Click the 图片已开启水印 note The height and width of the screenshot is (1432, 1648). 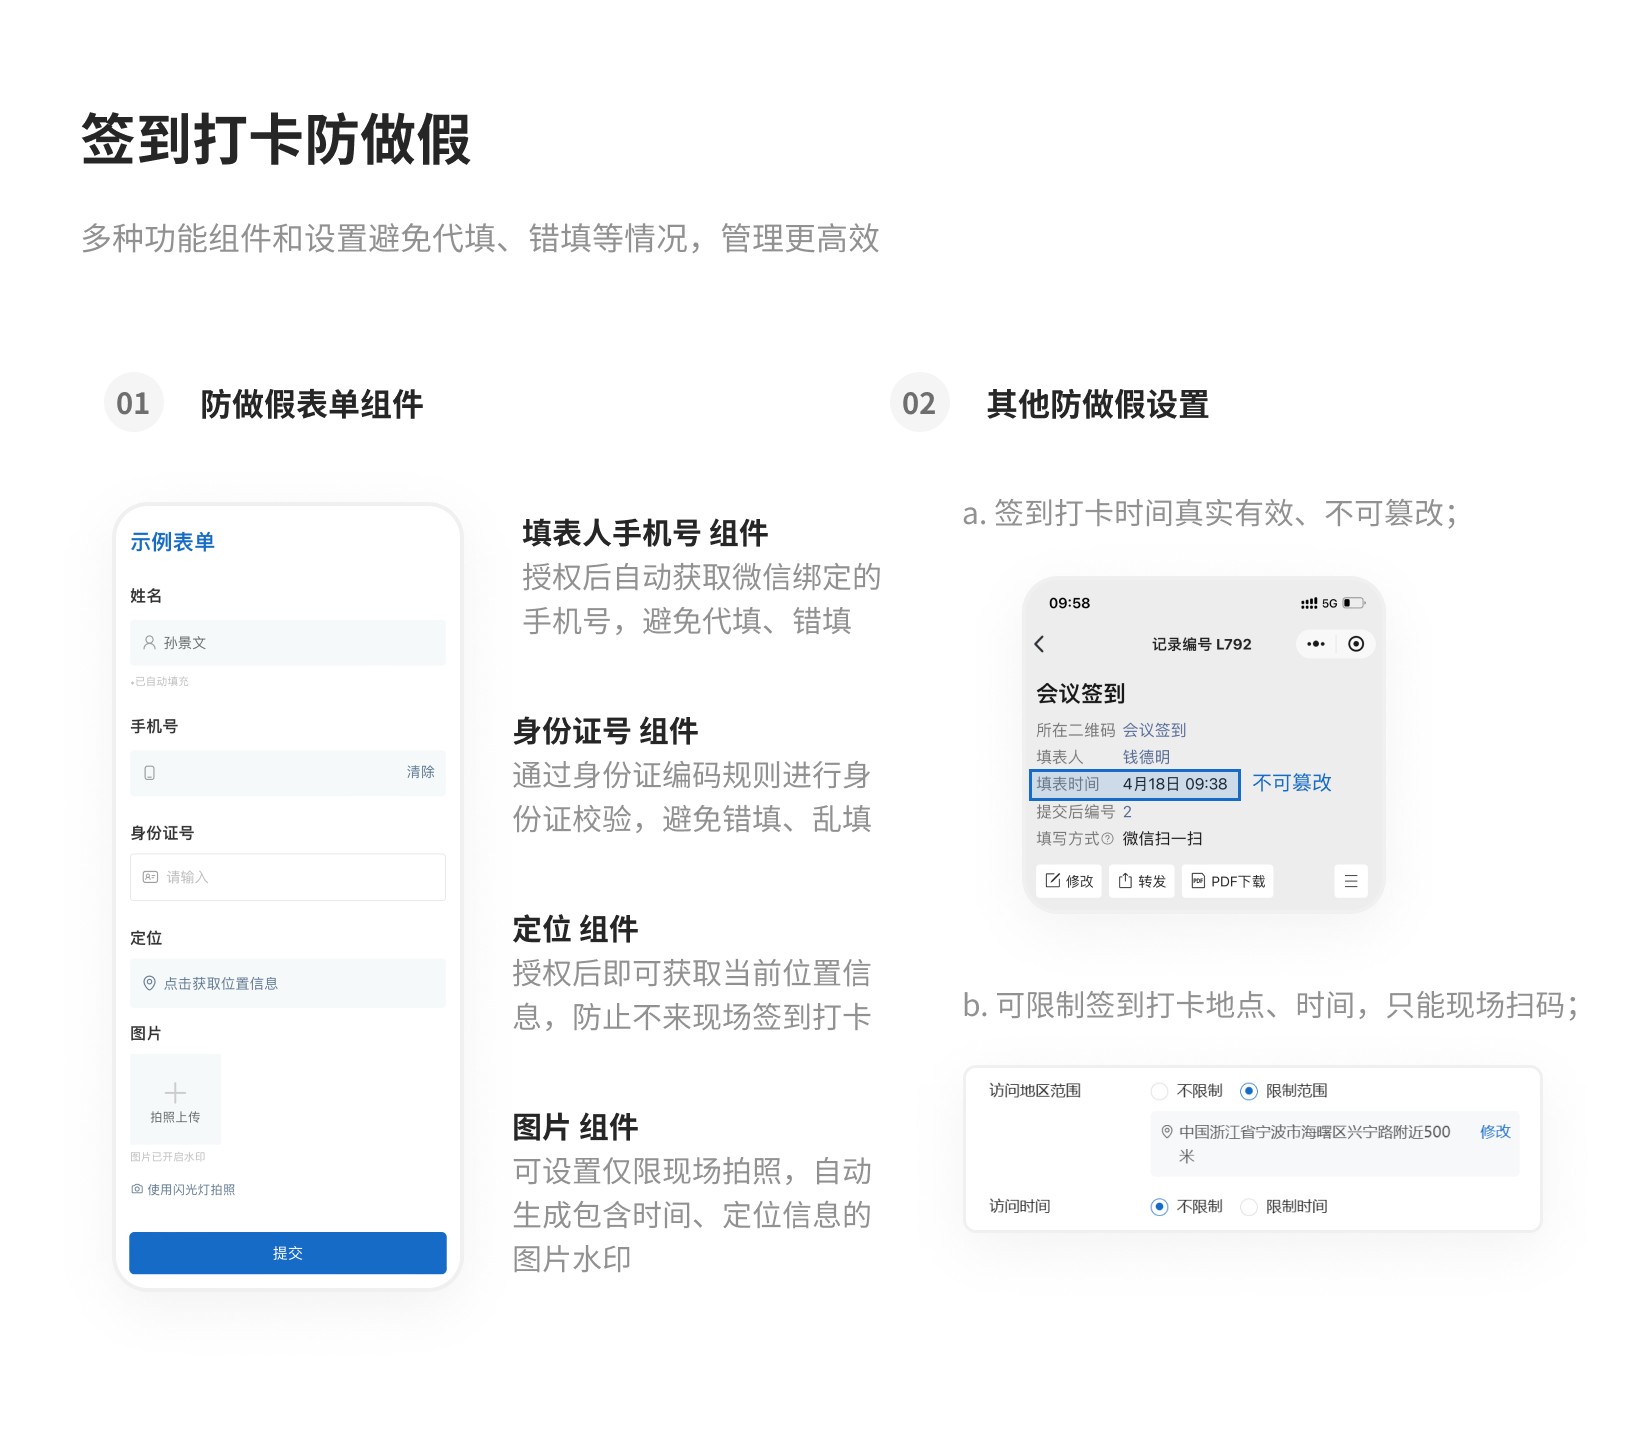(168, 1157)
